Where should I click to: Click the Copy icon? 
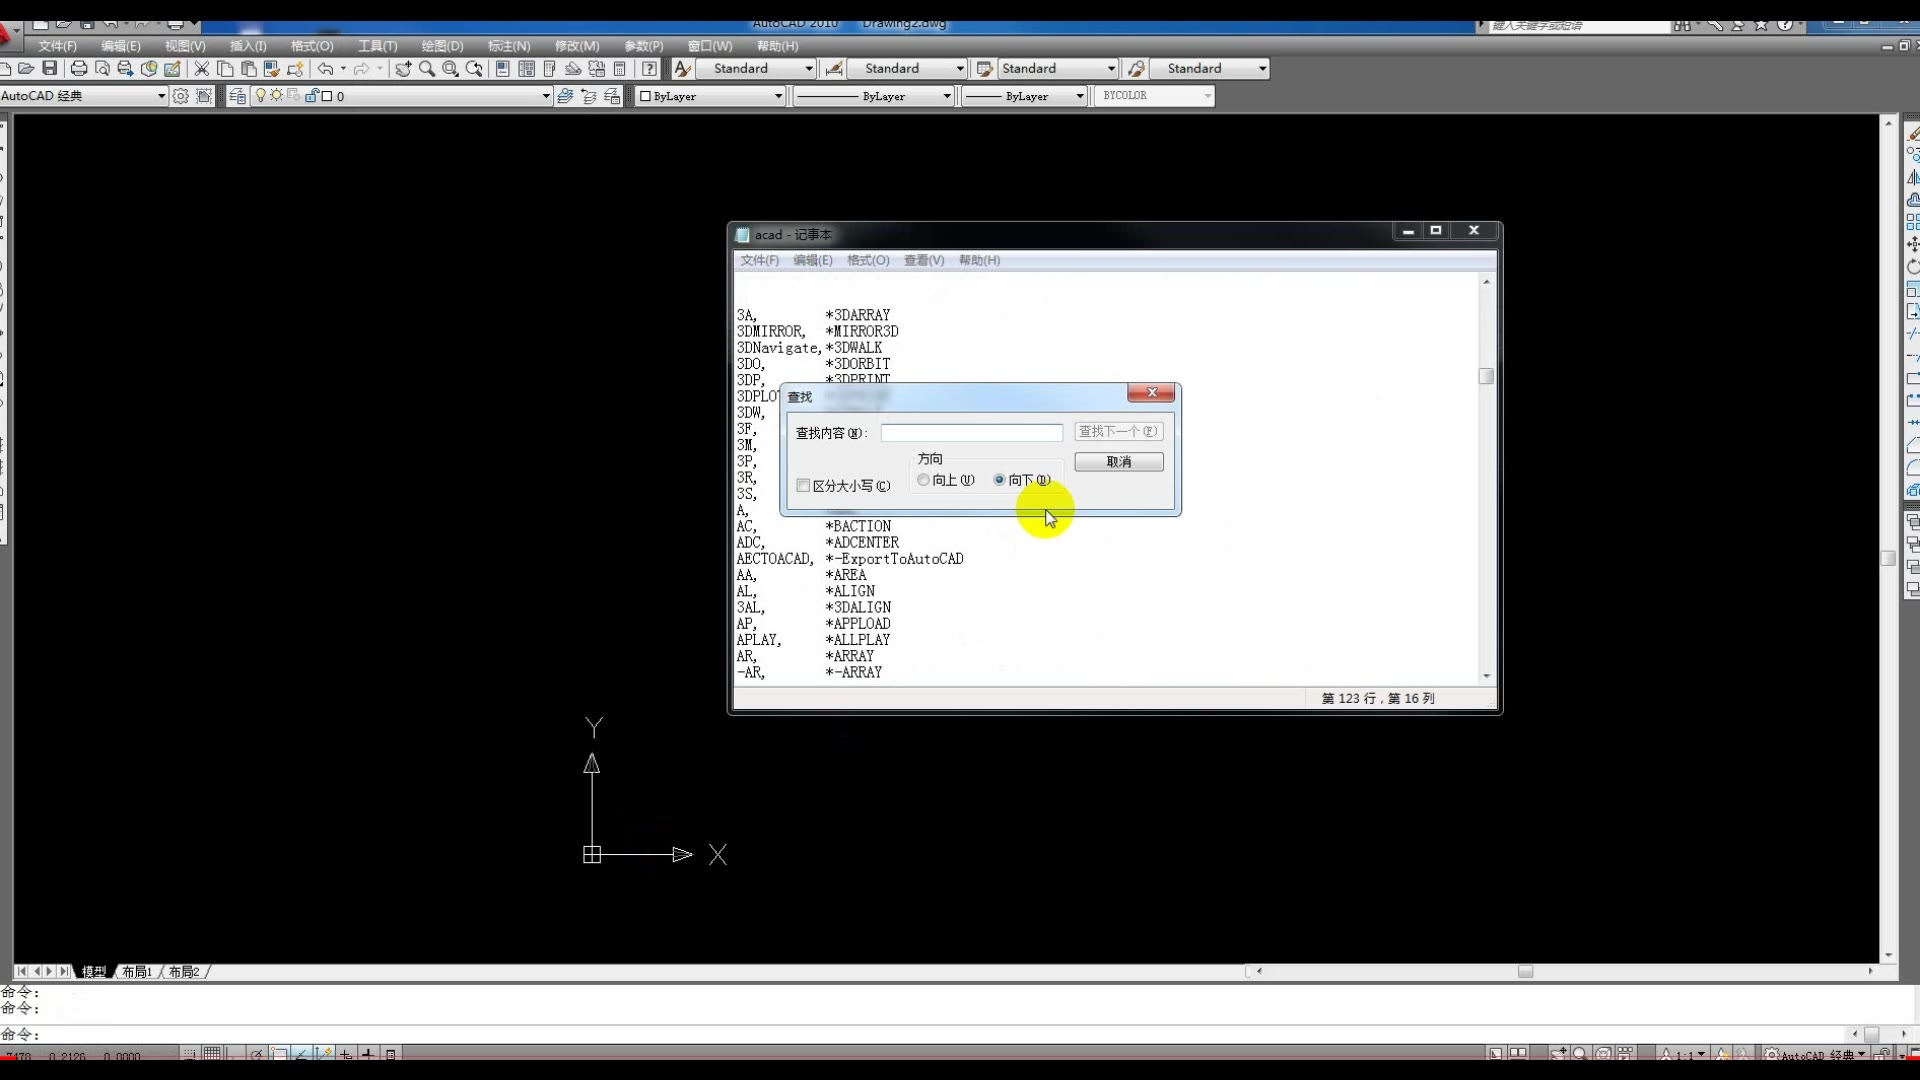coord(225,68)
